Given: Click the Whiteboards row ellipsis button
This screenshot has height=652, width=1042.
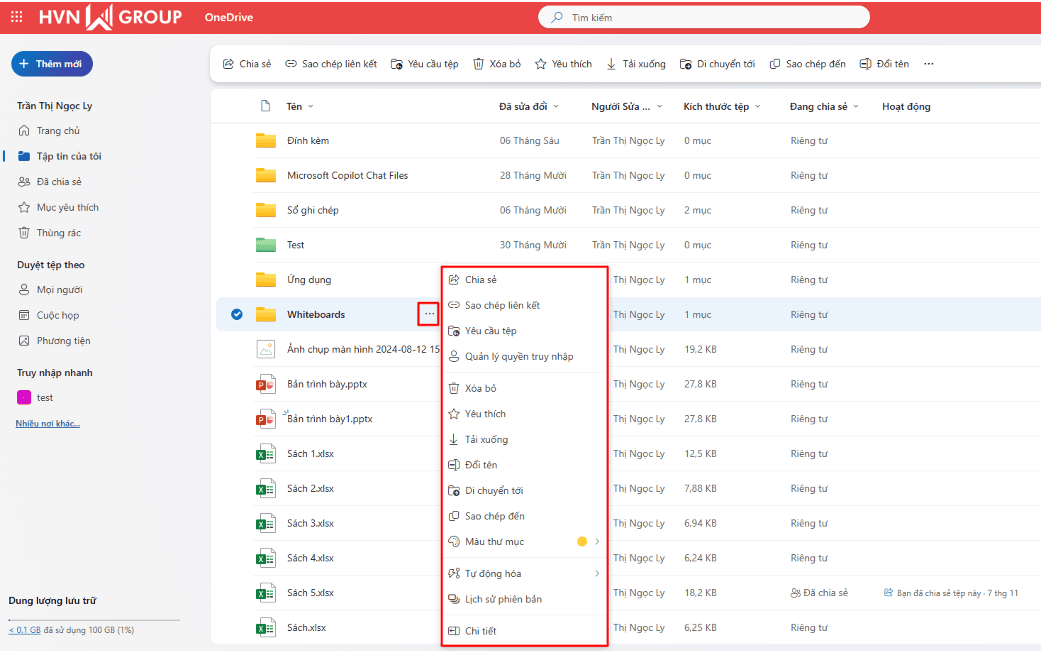Looking at the screenshot, I should (429, 314).
